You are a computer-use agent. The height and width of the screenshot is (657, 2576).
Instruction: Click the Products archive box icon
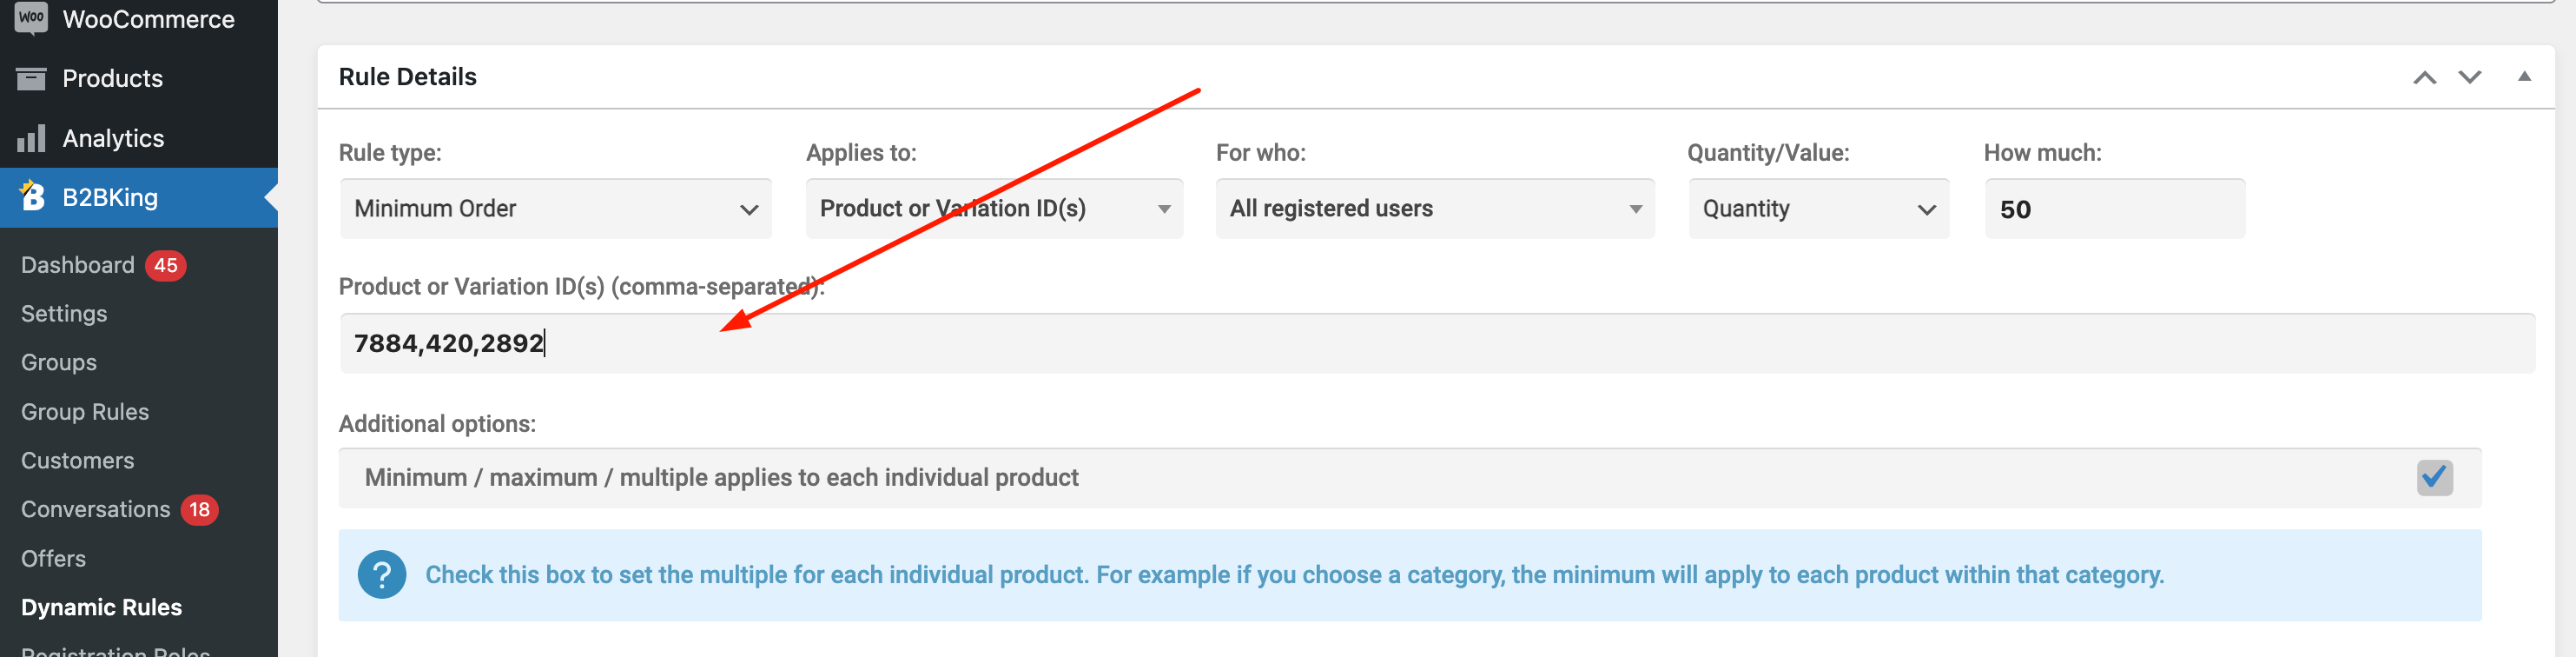coord(31,78)
